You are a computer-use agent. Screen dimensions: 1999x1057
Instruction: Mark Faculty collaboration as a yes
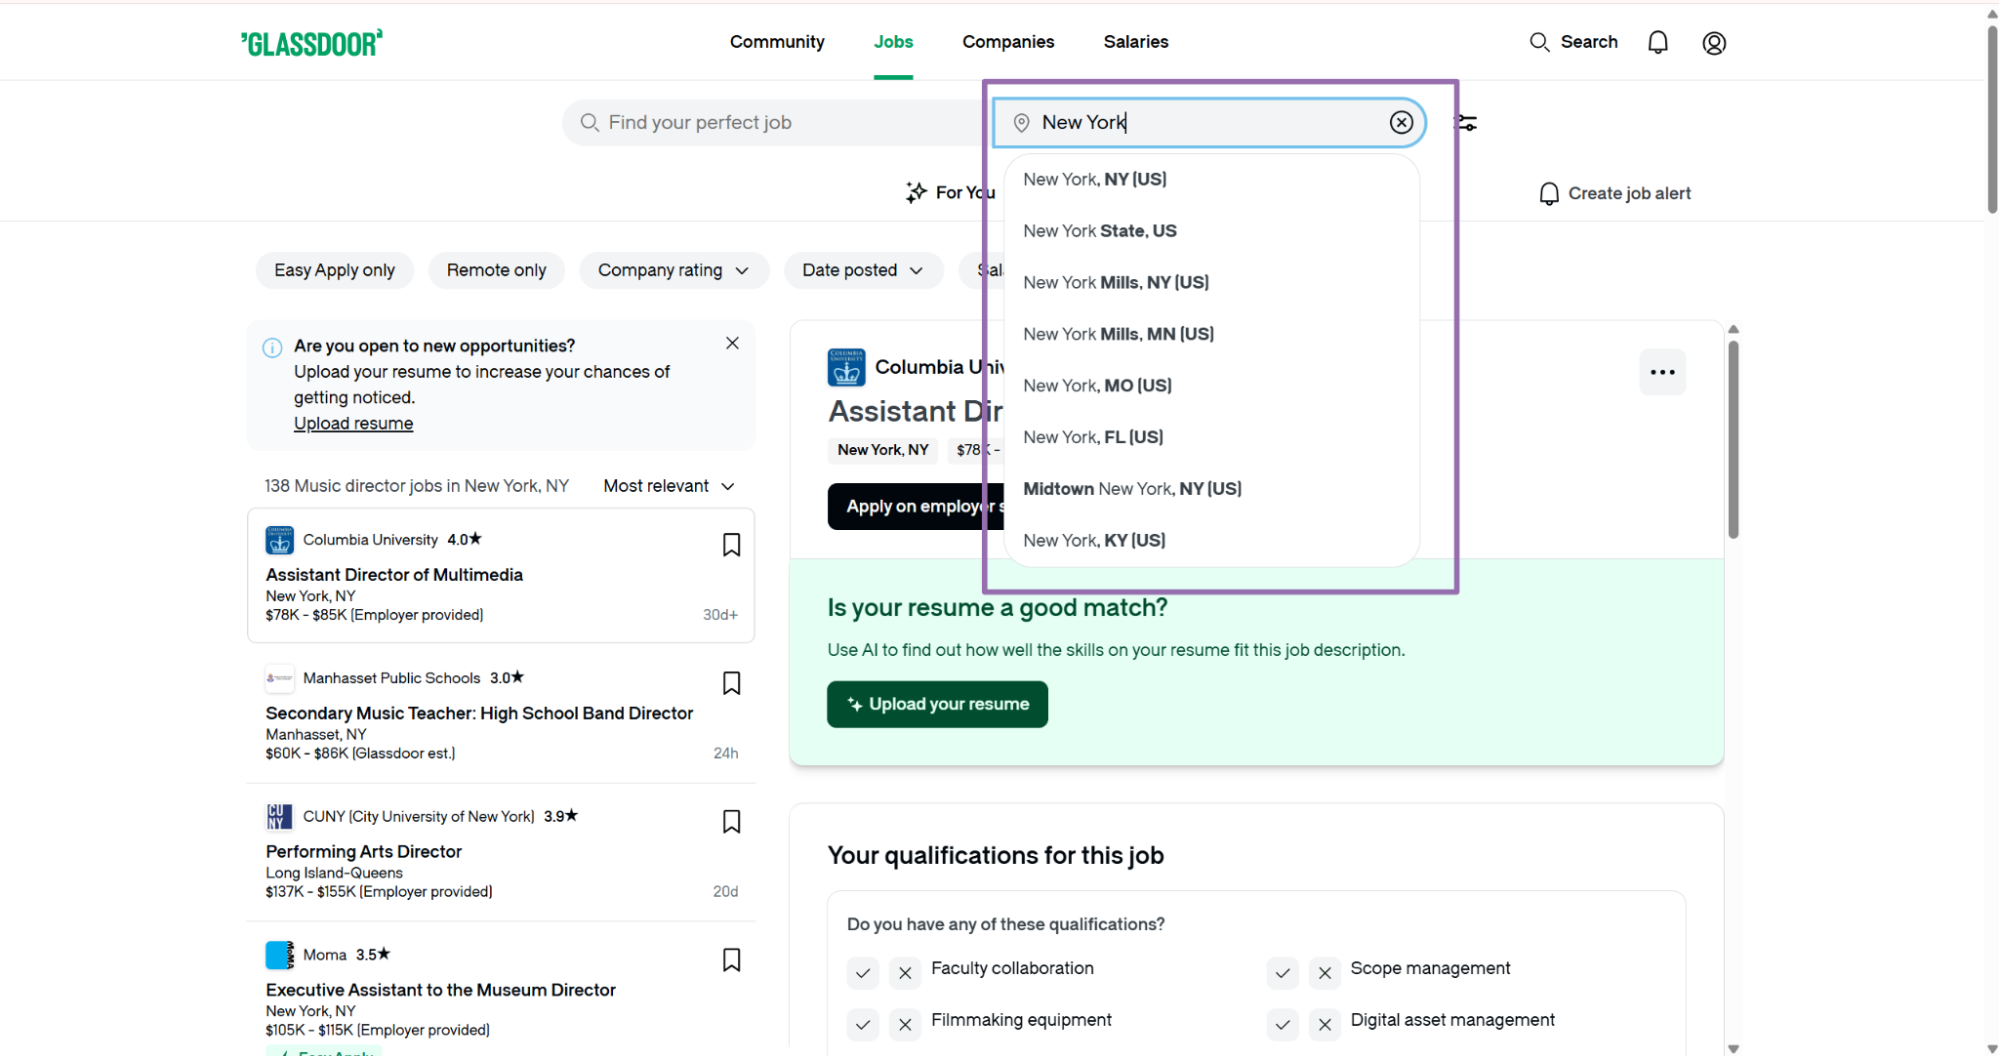863,972
